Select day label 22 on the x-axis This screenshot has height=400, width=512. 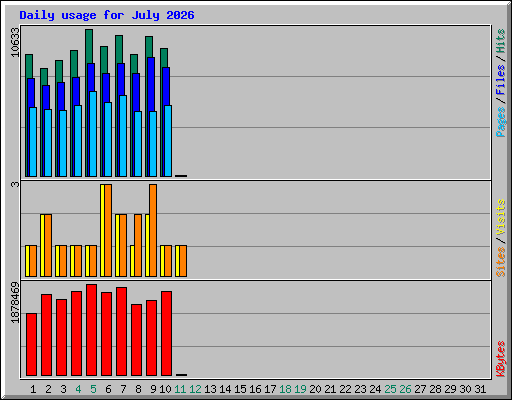pos(345,389)
